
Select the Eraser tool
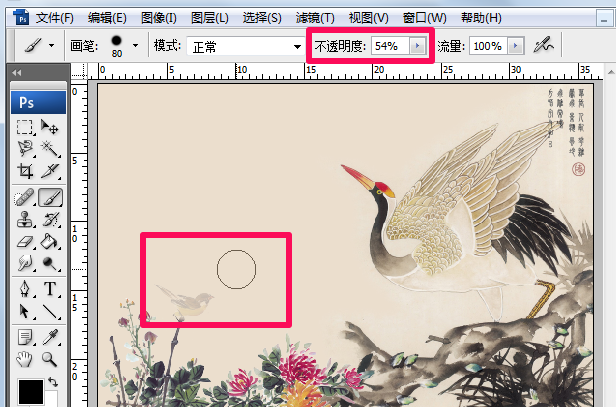click(25, 241)
